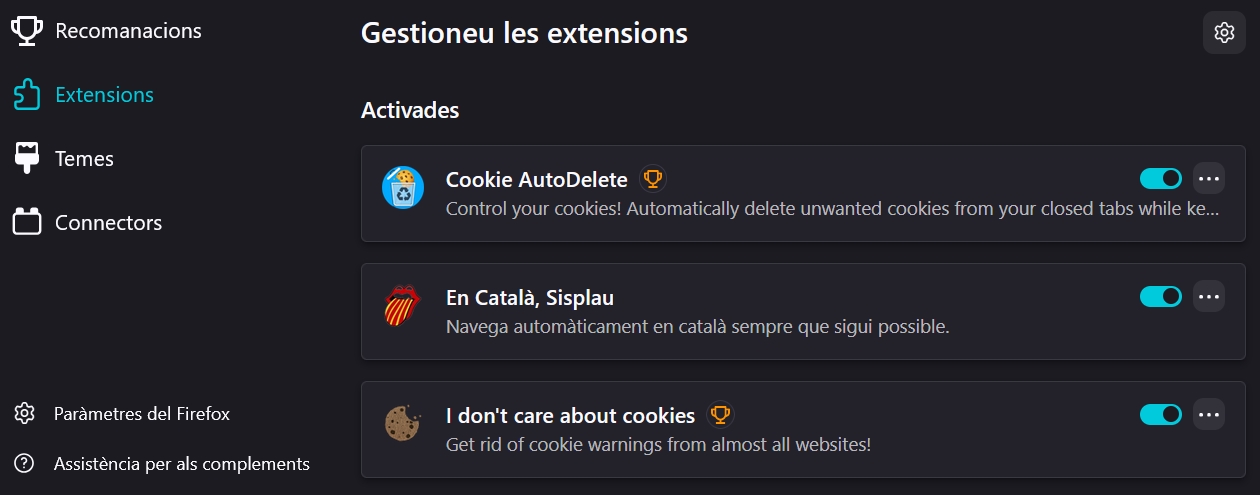The width and height of the screenshot is (1260, 495).
Task: Select the Recomanacions category label
Action: [x=128, y=31]
